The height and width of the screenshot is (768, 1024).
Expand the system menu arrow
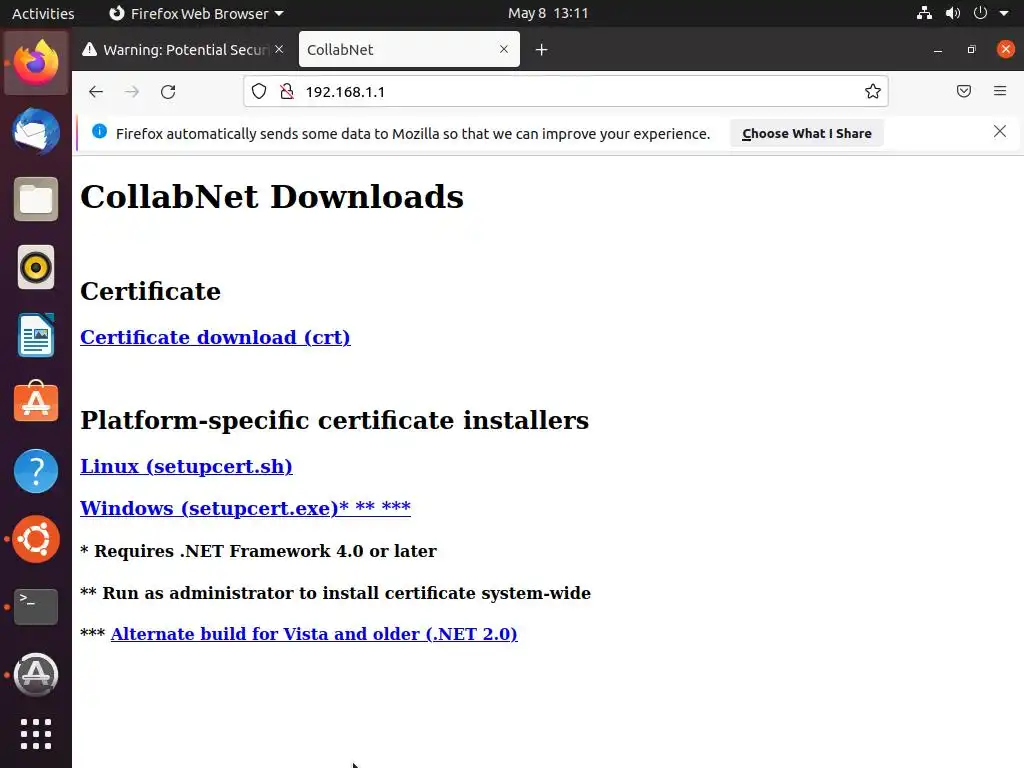coord(1004,13)
